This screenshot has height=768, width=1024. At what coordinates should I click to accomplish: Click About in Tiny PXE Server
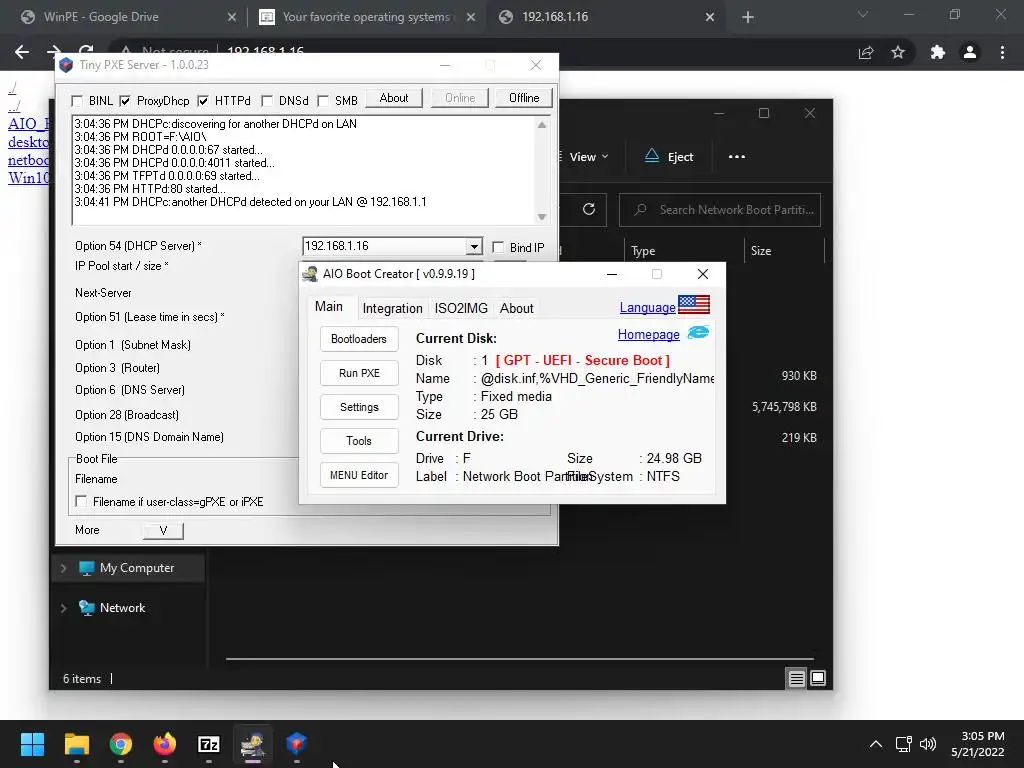click(394, 98)
